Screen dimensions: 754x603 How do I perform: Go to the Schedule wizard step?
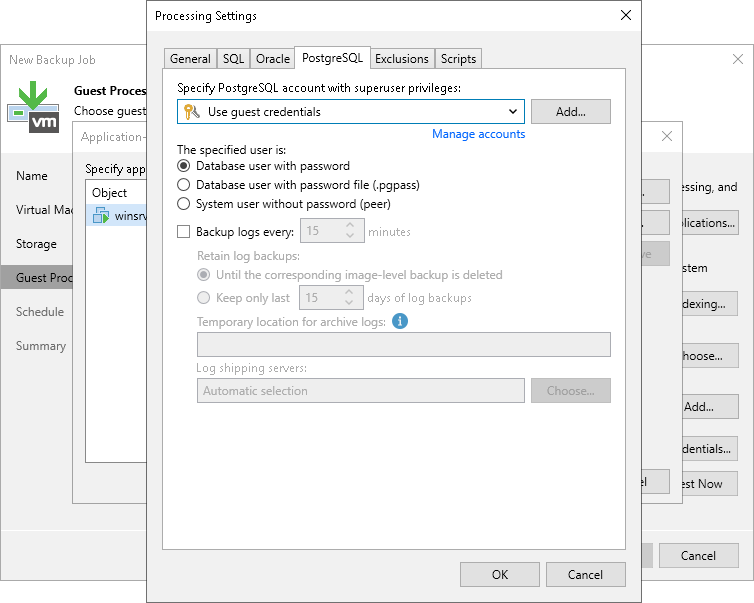40,312
